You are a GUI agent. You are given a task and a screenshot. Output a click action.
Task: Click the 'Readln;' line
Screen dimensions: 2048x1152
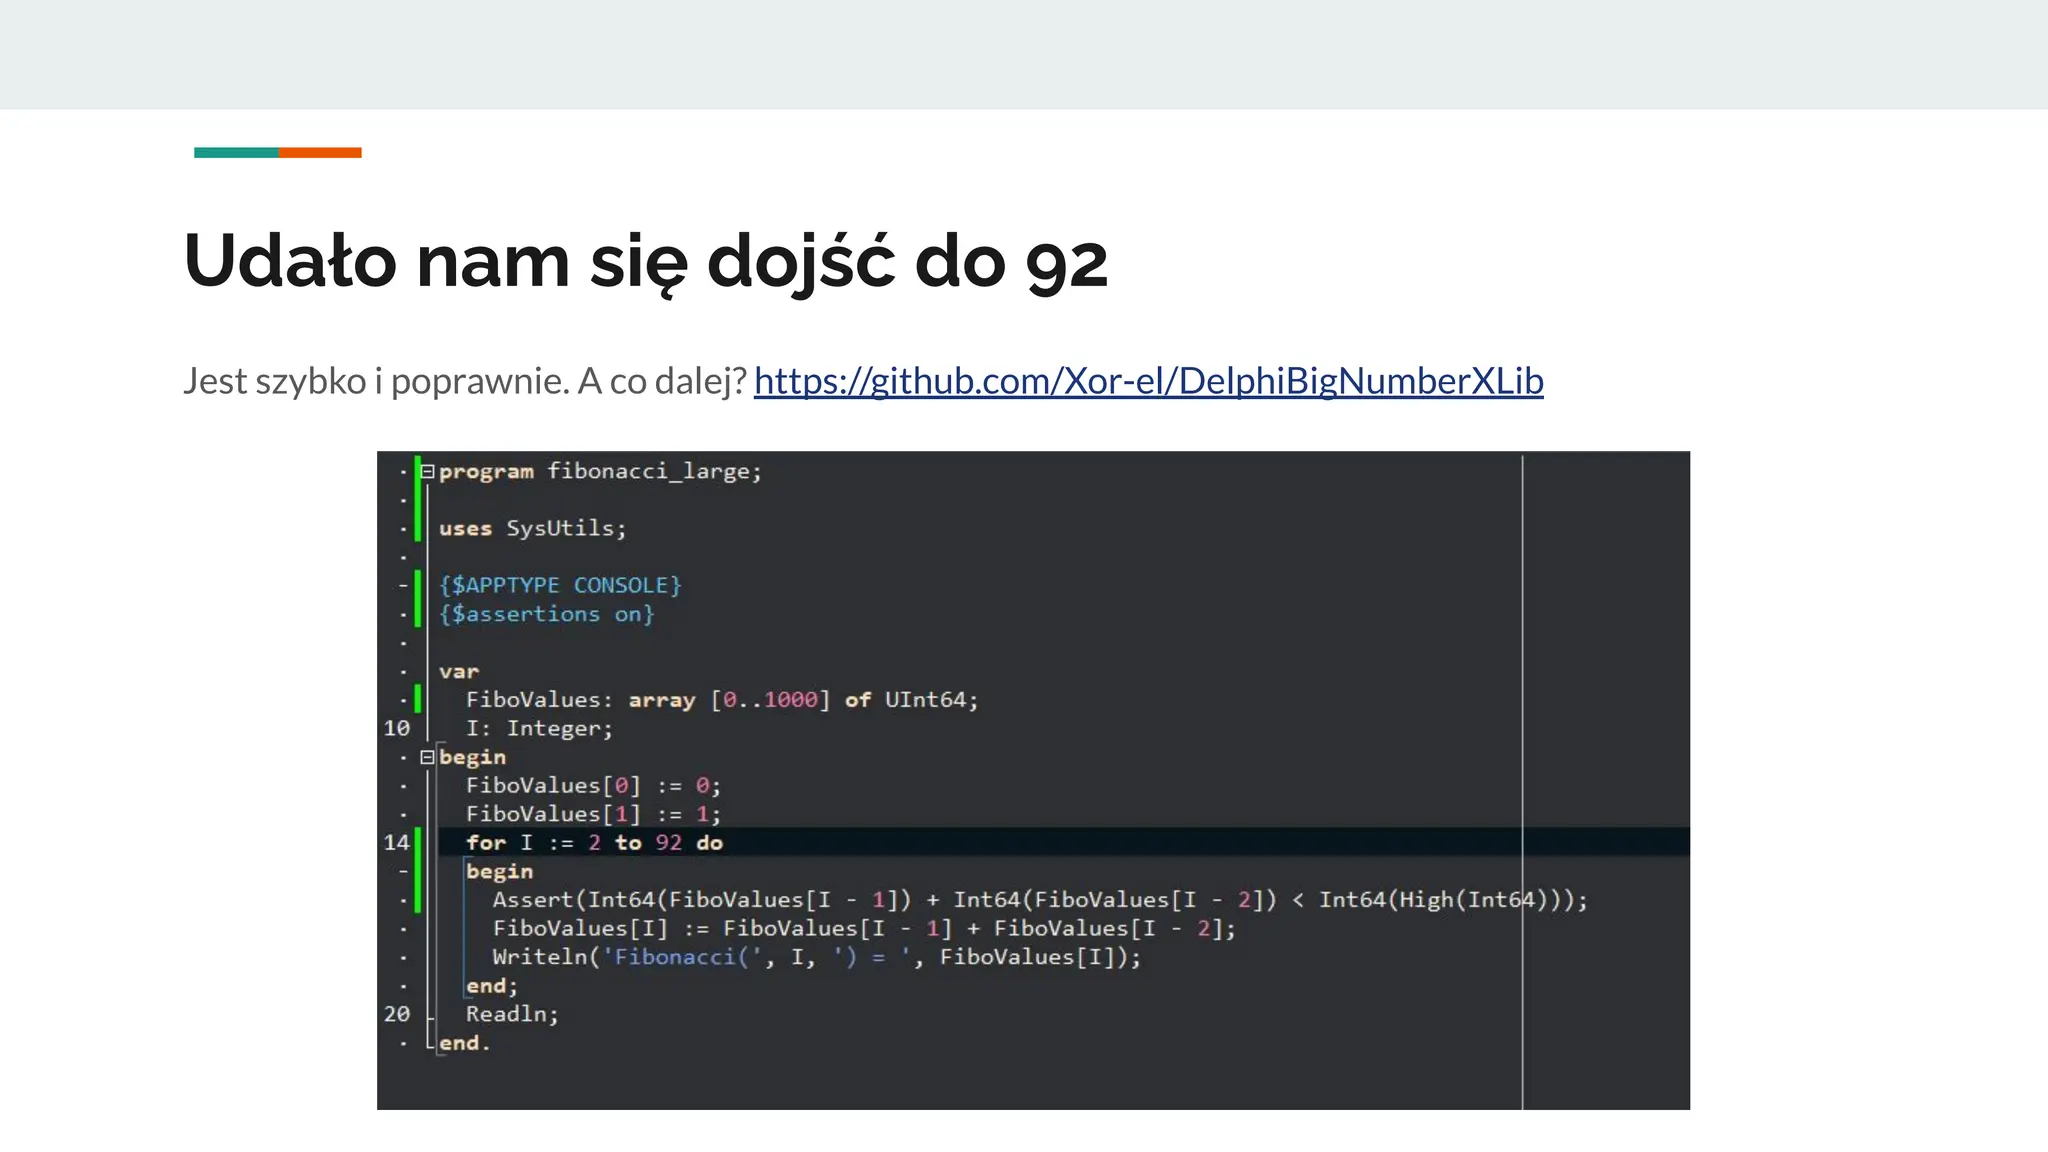[x=512, y=1014]
